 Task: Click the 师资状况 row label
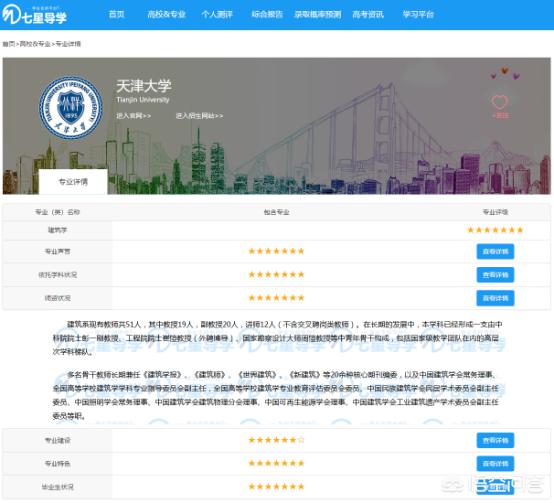57,298
